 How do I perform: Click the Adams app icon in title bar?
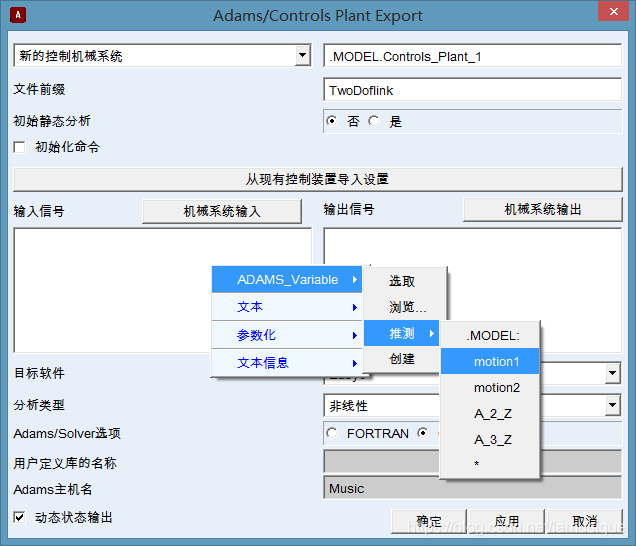tap(18, 15)
